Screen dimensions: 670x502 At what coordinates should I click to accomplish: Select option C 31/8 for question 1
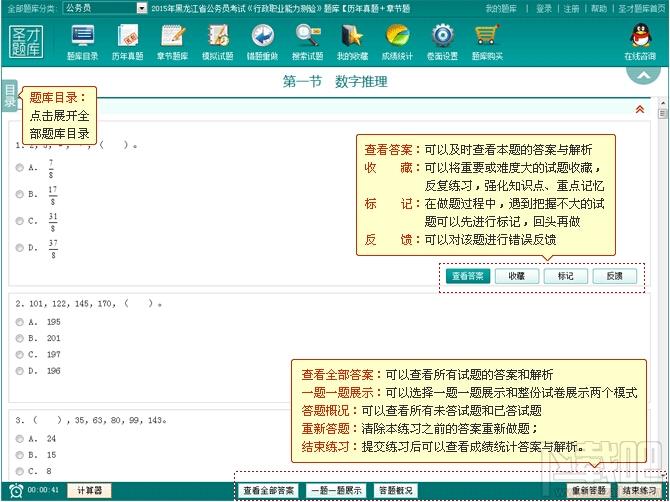coord(20,221)
